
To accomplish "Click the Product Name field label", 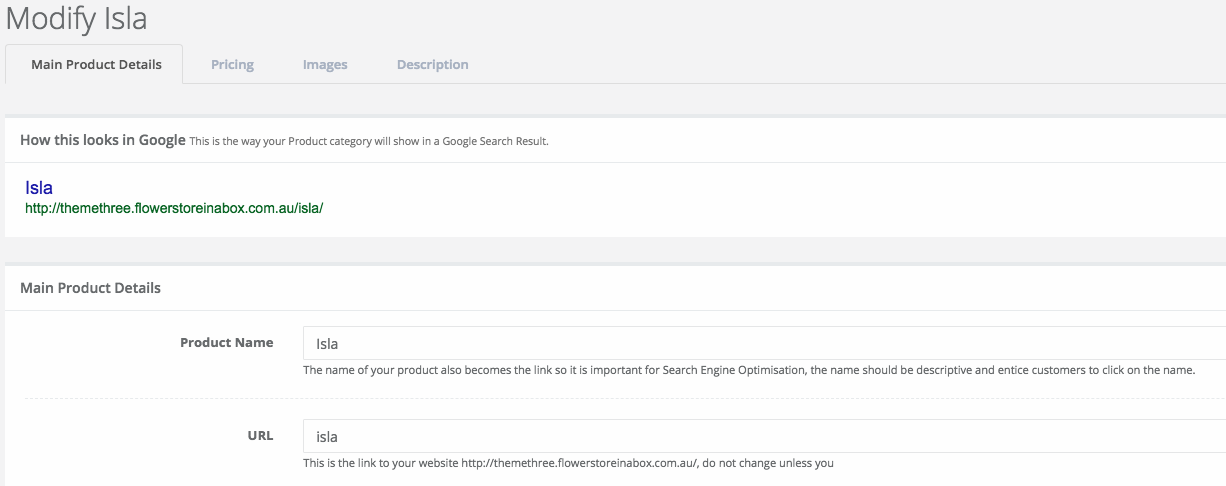I will [x=226, y=342].
